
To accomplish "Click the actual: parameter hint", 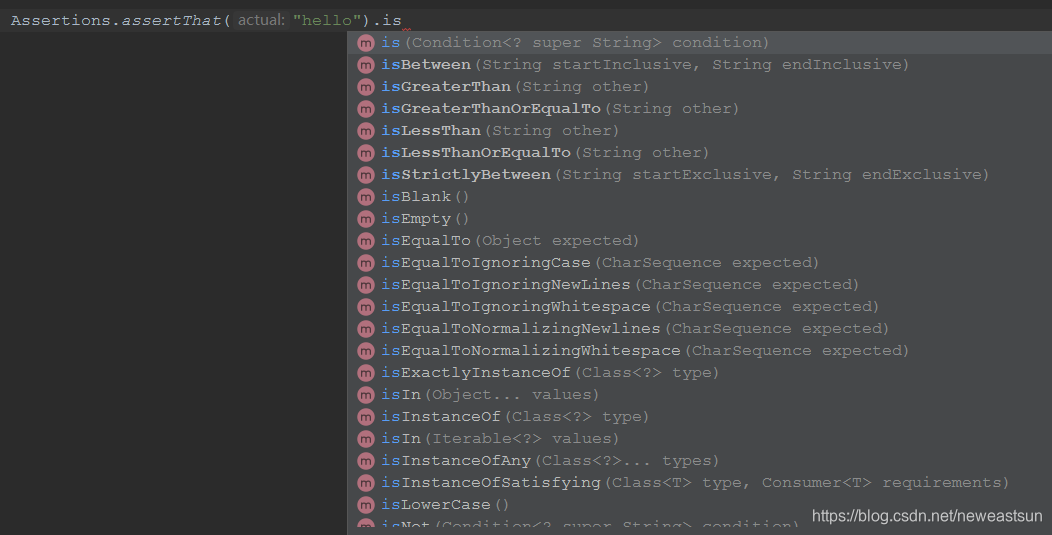I will pos(260,21).
